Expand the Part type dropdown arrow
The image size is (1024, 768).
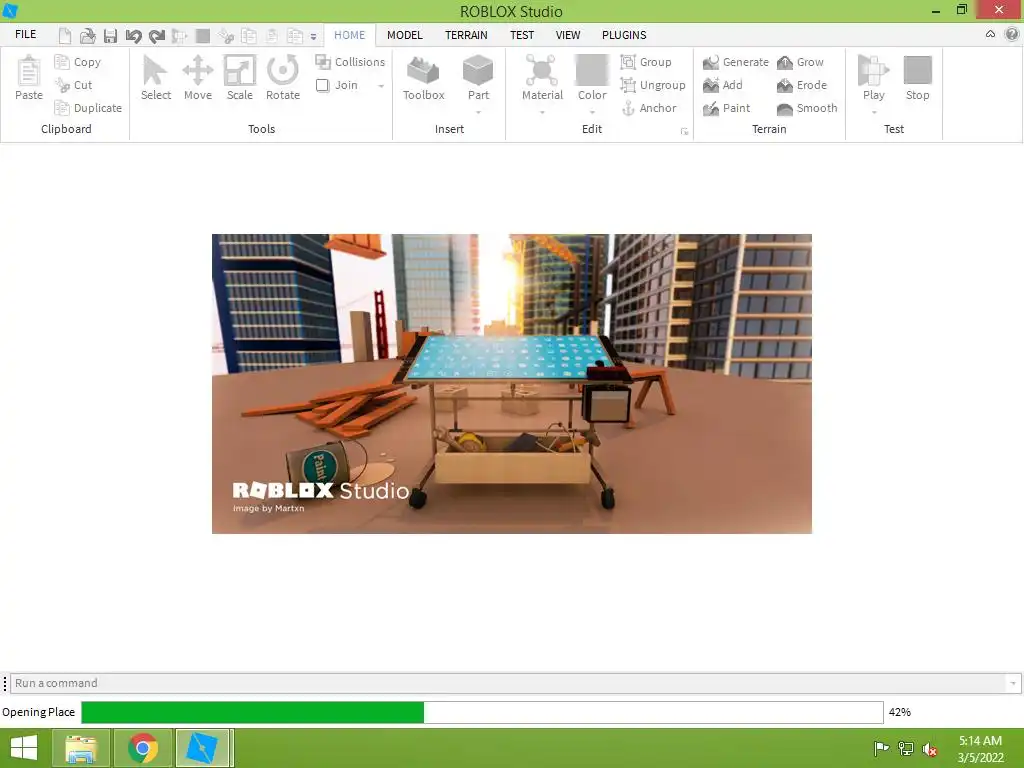point(478,112)
